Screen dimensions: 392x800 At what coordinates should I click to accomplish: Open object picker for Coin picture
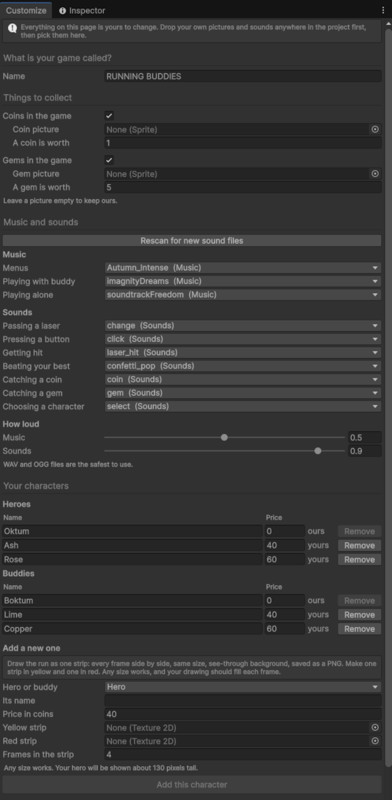point(375,130)
